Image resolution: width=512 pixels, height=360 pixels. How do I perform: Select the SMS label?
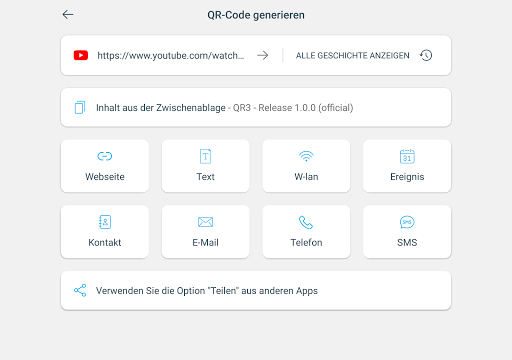point(407,242)
